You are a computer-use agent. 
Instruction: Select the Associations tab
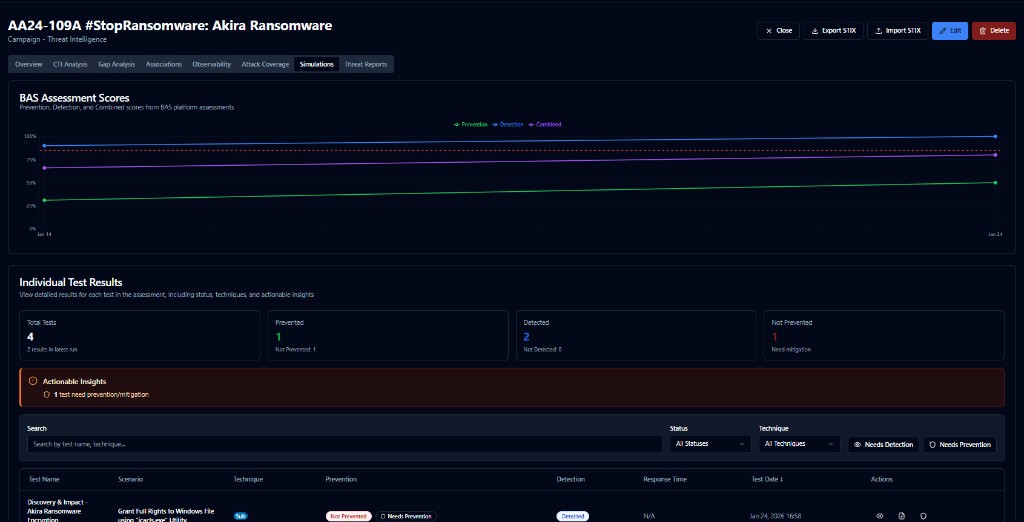point(164,64)
